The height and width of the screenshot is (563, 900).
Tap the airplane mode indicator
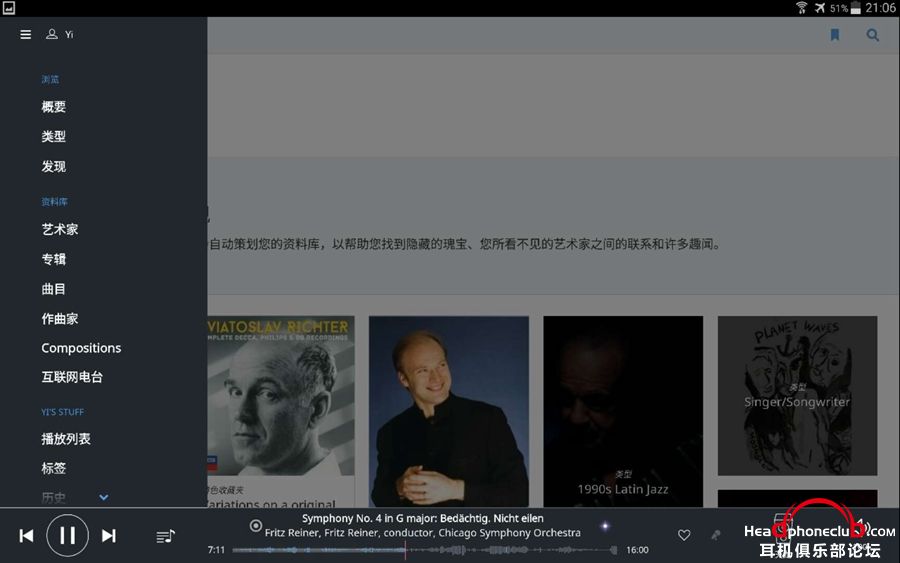point(820,8)
